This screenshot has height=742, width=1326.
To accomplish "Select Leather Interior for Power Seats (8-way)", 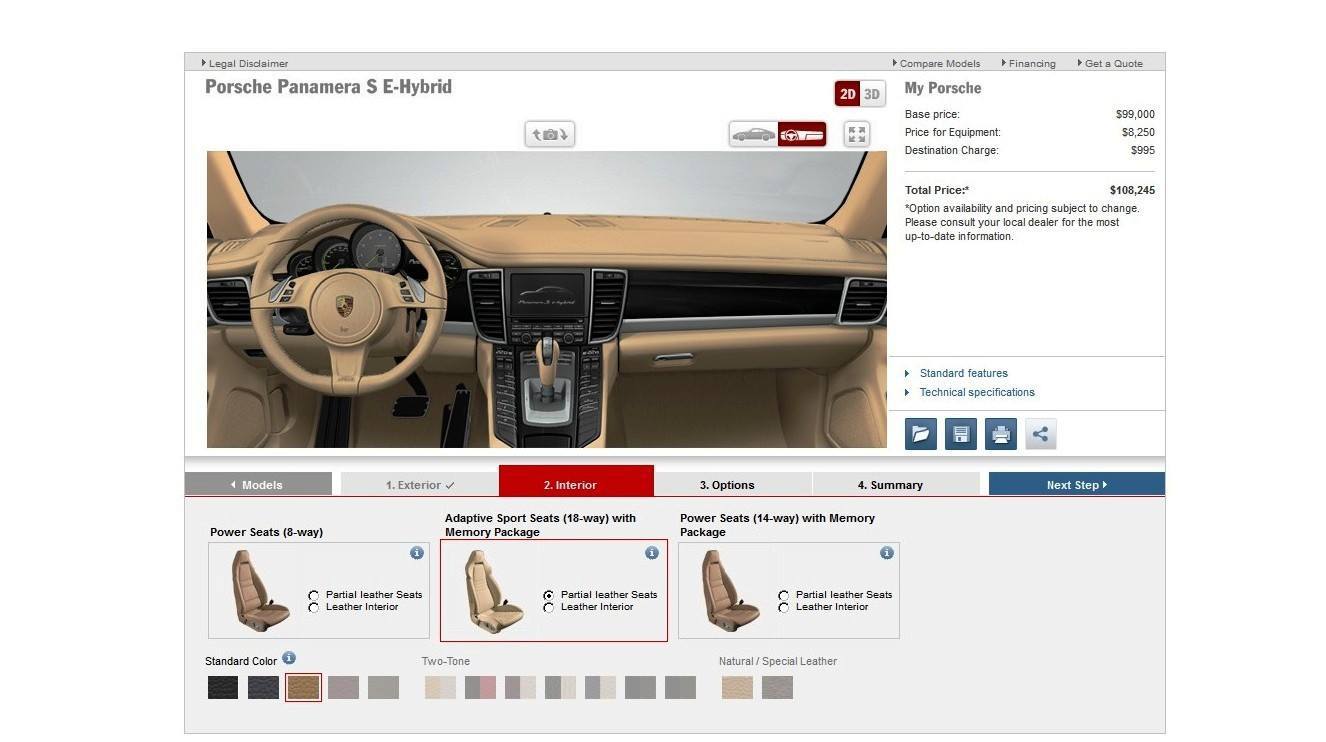I will pos(314,607).
